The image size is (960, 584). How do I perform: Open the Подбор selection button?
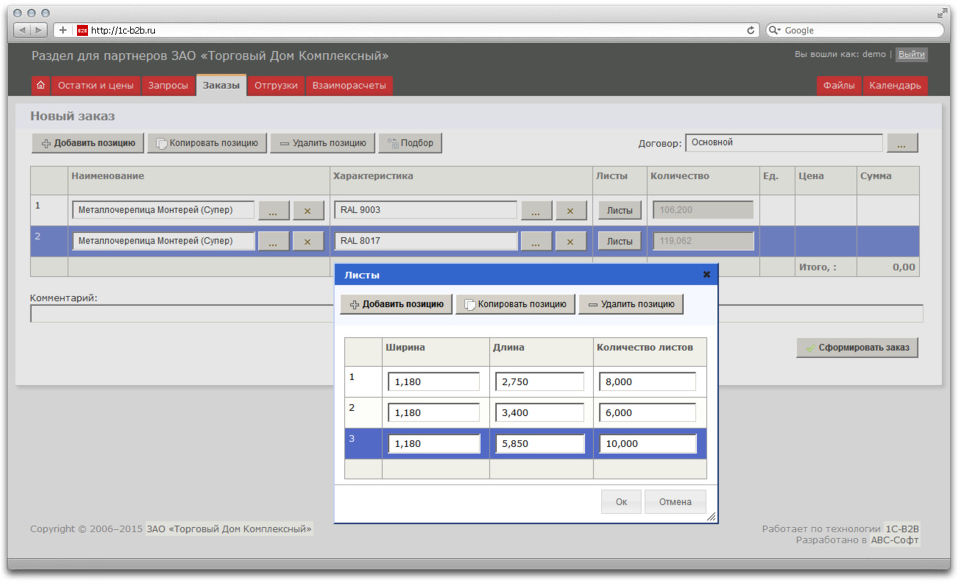coord(410,143)
